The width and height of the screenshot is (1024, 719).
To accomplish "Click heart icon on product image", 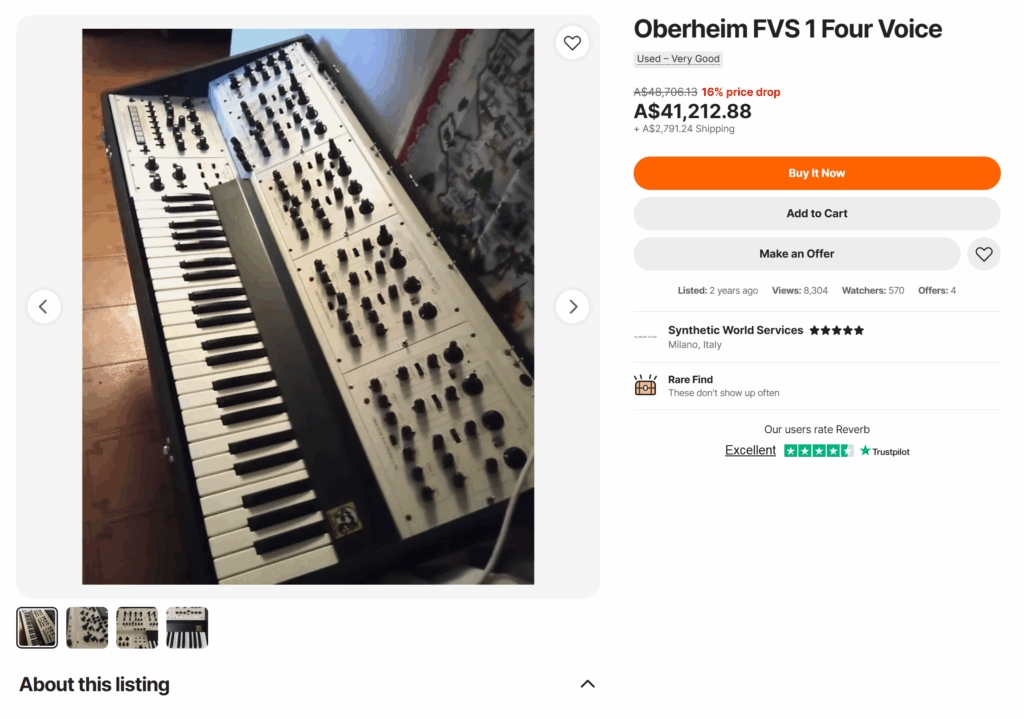I will pyautogui.click(x=572, y=43).
